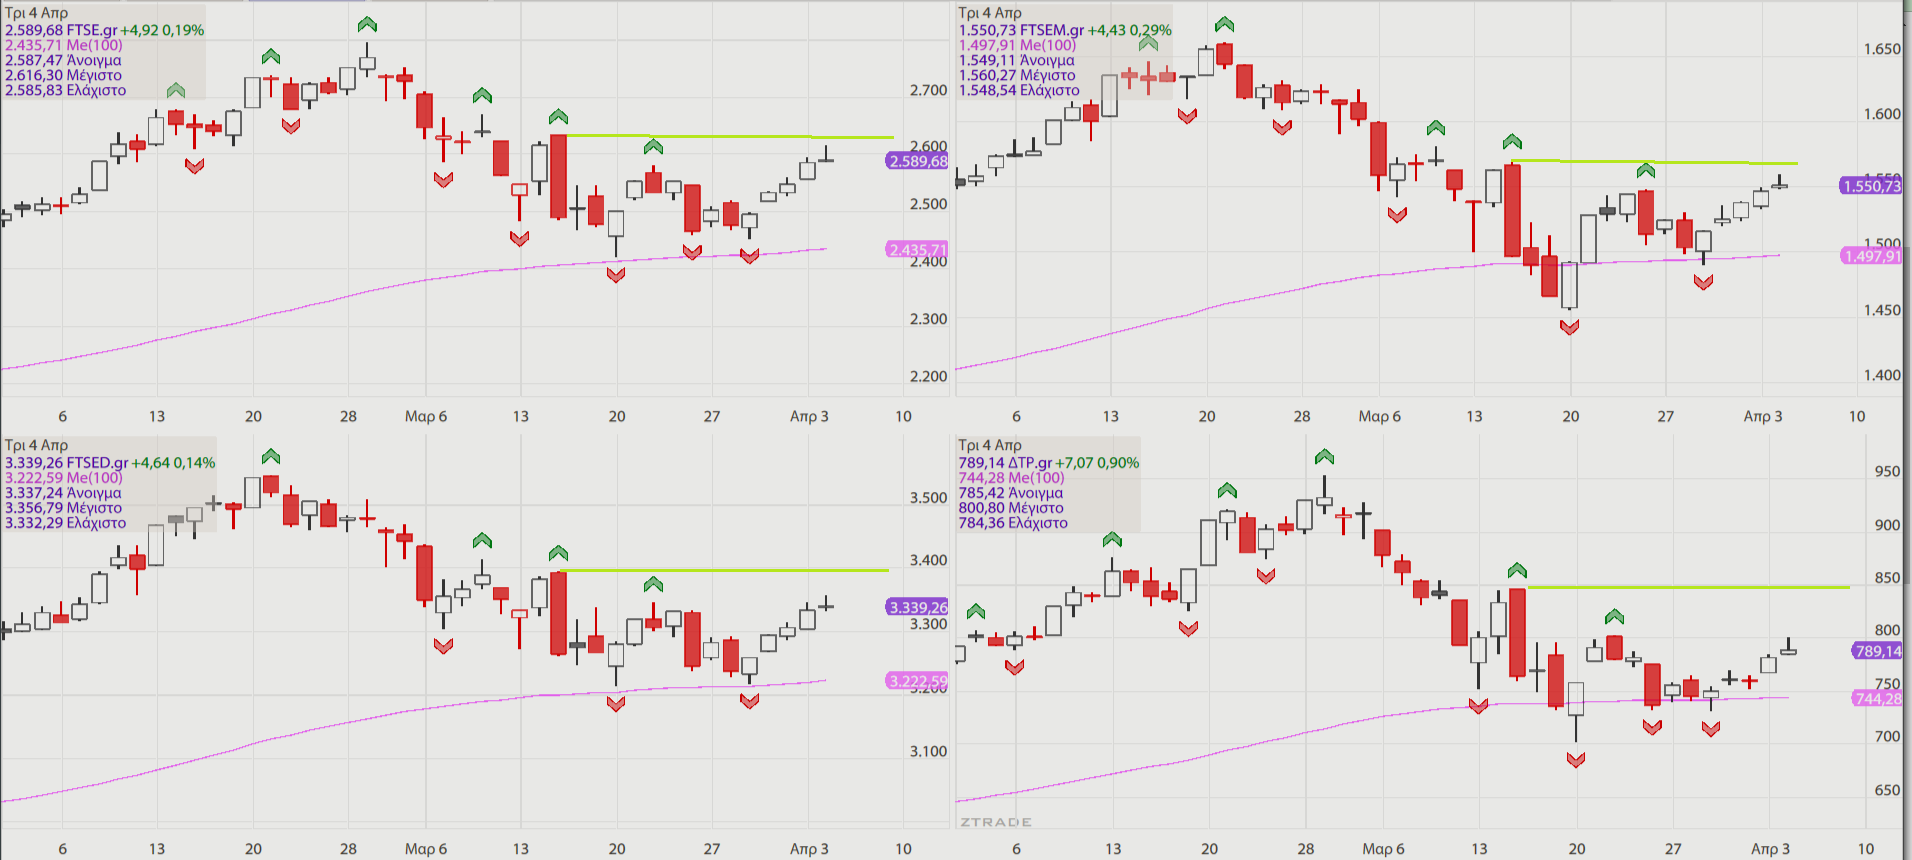
Task: Click the 950 price axis label
Action: 1888,471
